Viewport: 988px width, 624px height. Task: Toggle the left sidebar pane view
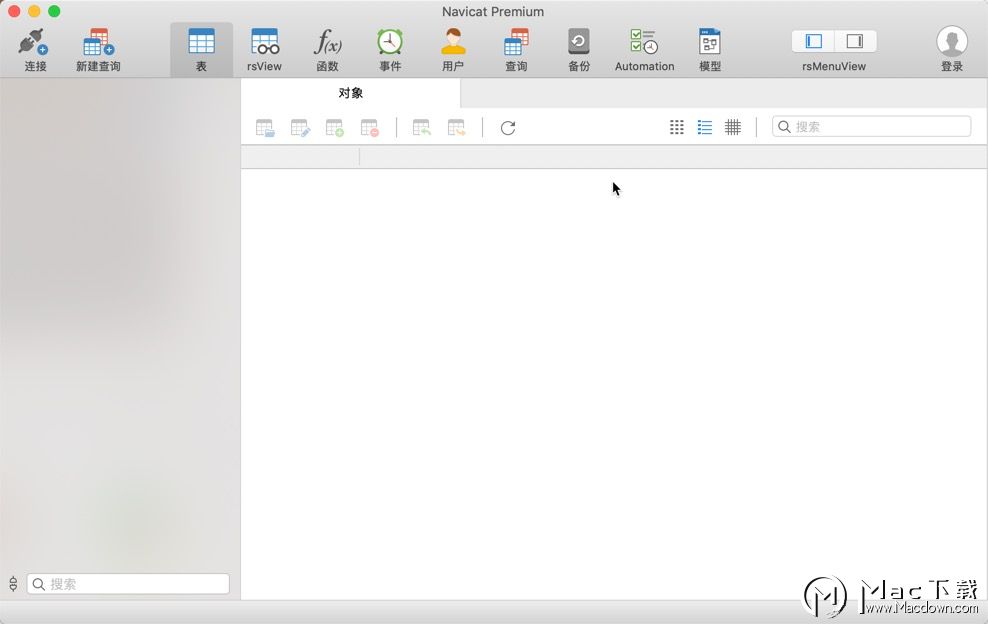(813, 42)
